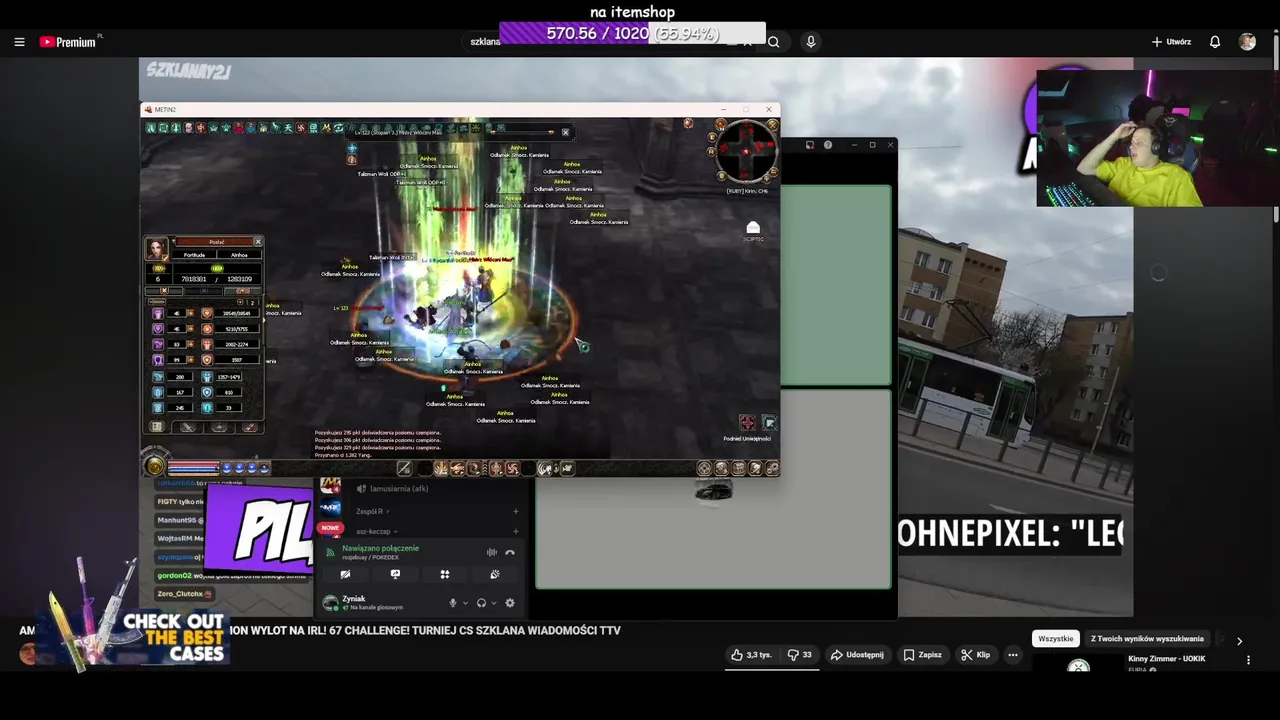Open the NOWE Discord server badge
The width and height of the screenshot is (1280, 720).
pos(329,527)
